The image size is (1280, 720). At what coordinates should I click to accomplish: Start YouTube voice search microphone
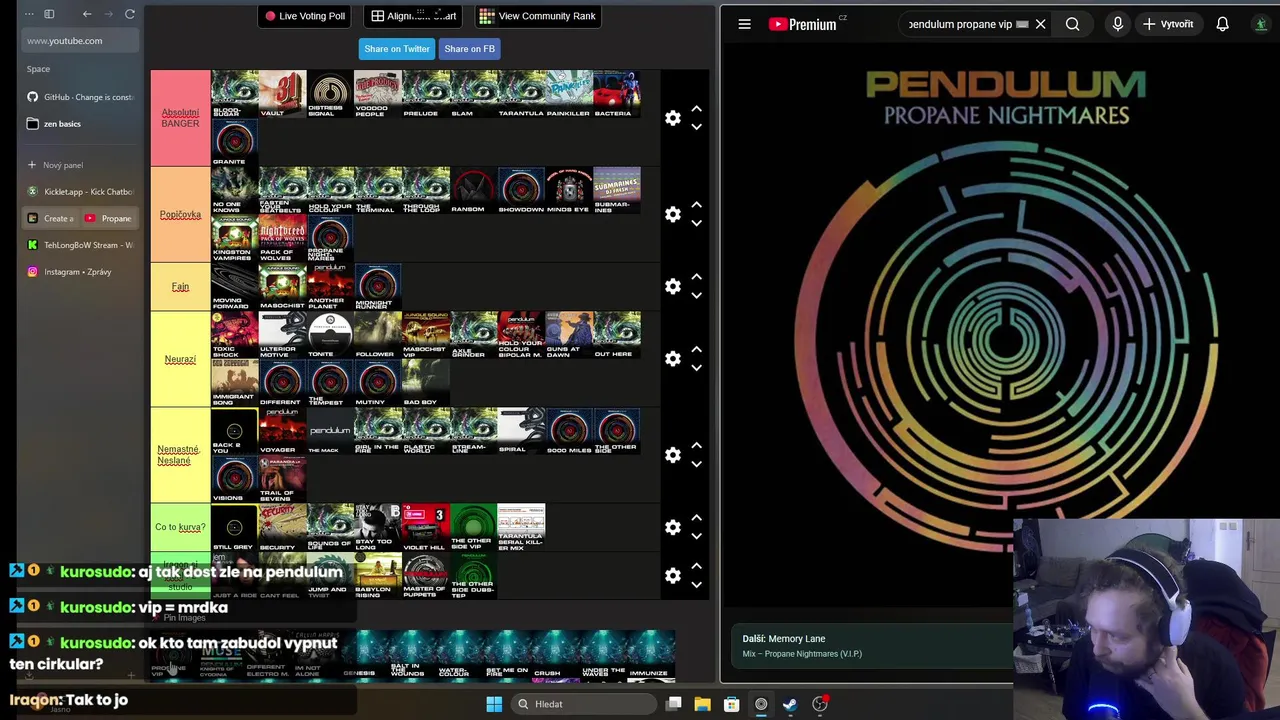(1118, 24)
